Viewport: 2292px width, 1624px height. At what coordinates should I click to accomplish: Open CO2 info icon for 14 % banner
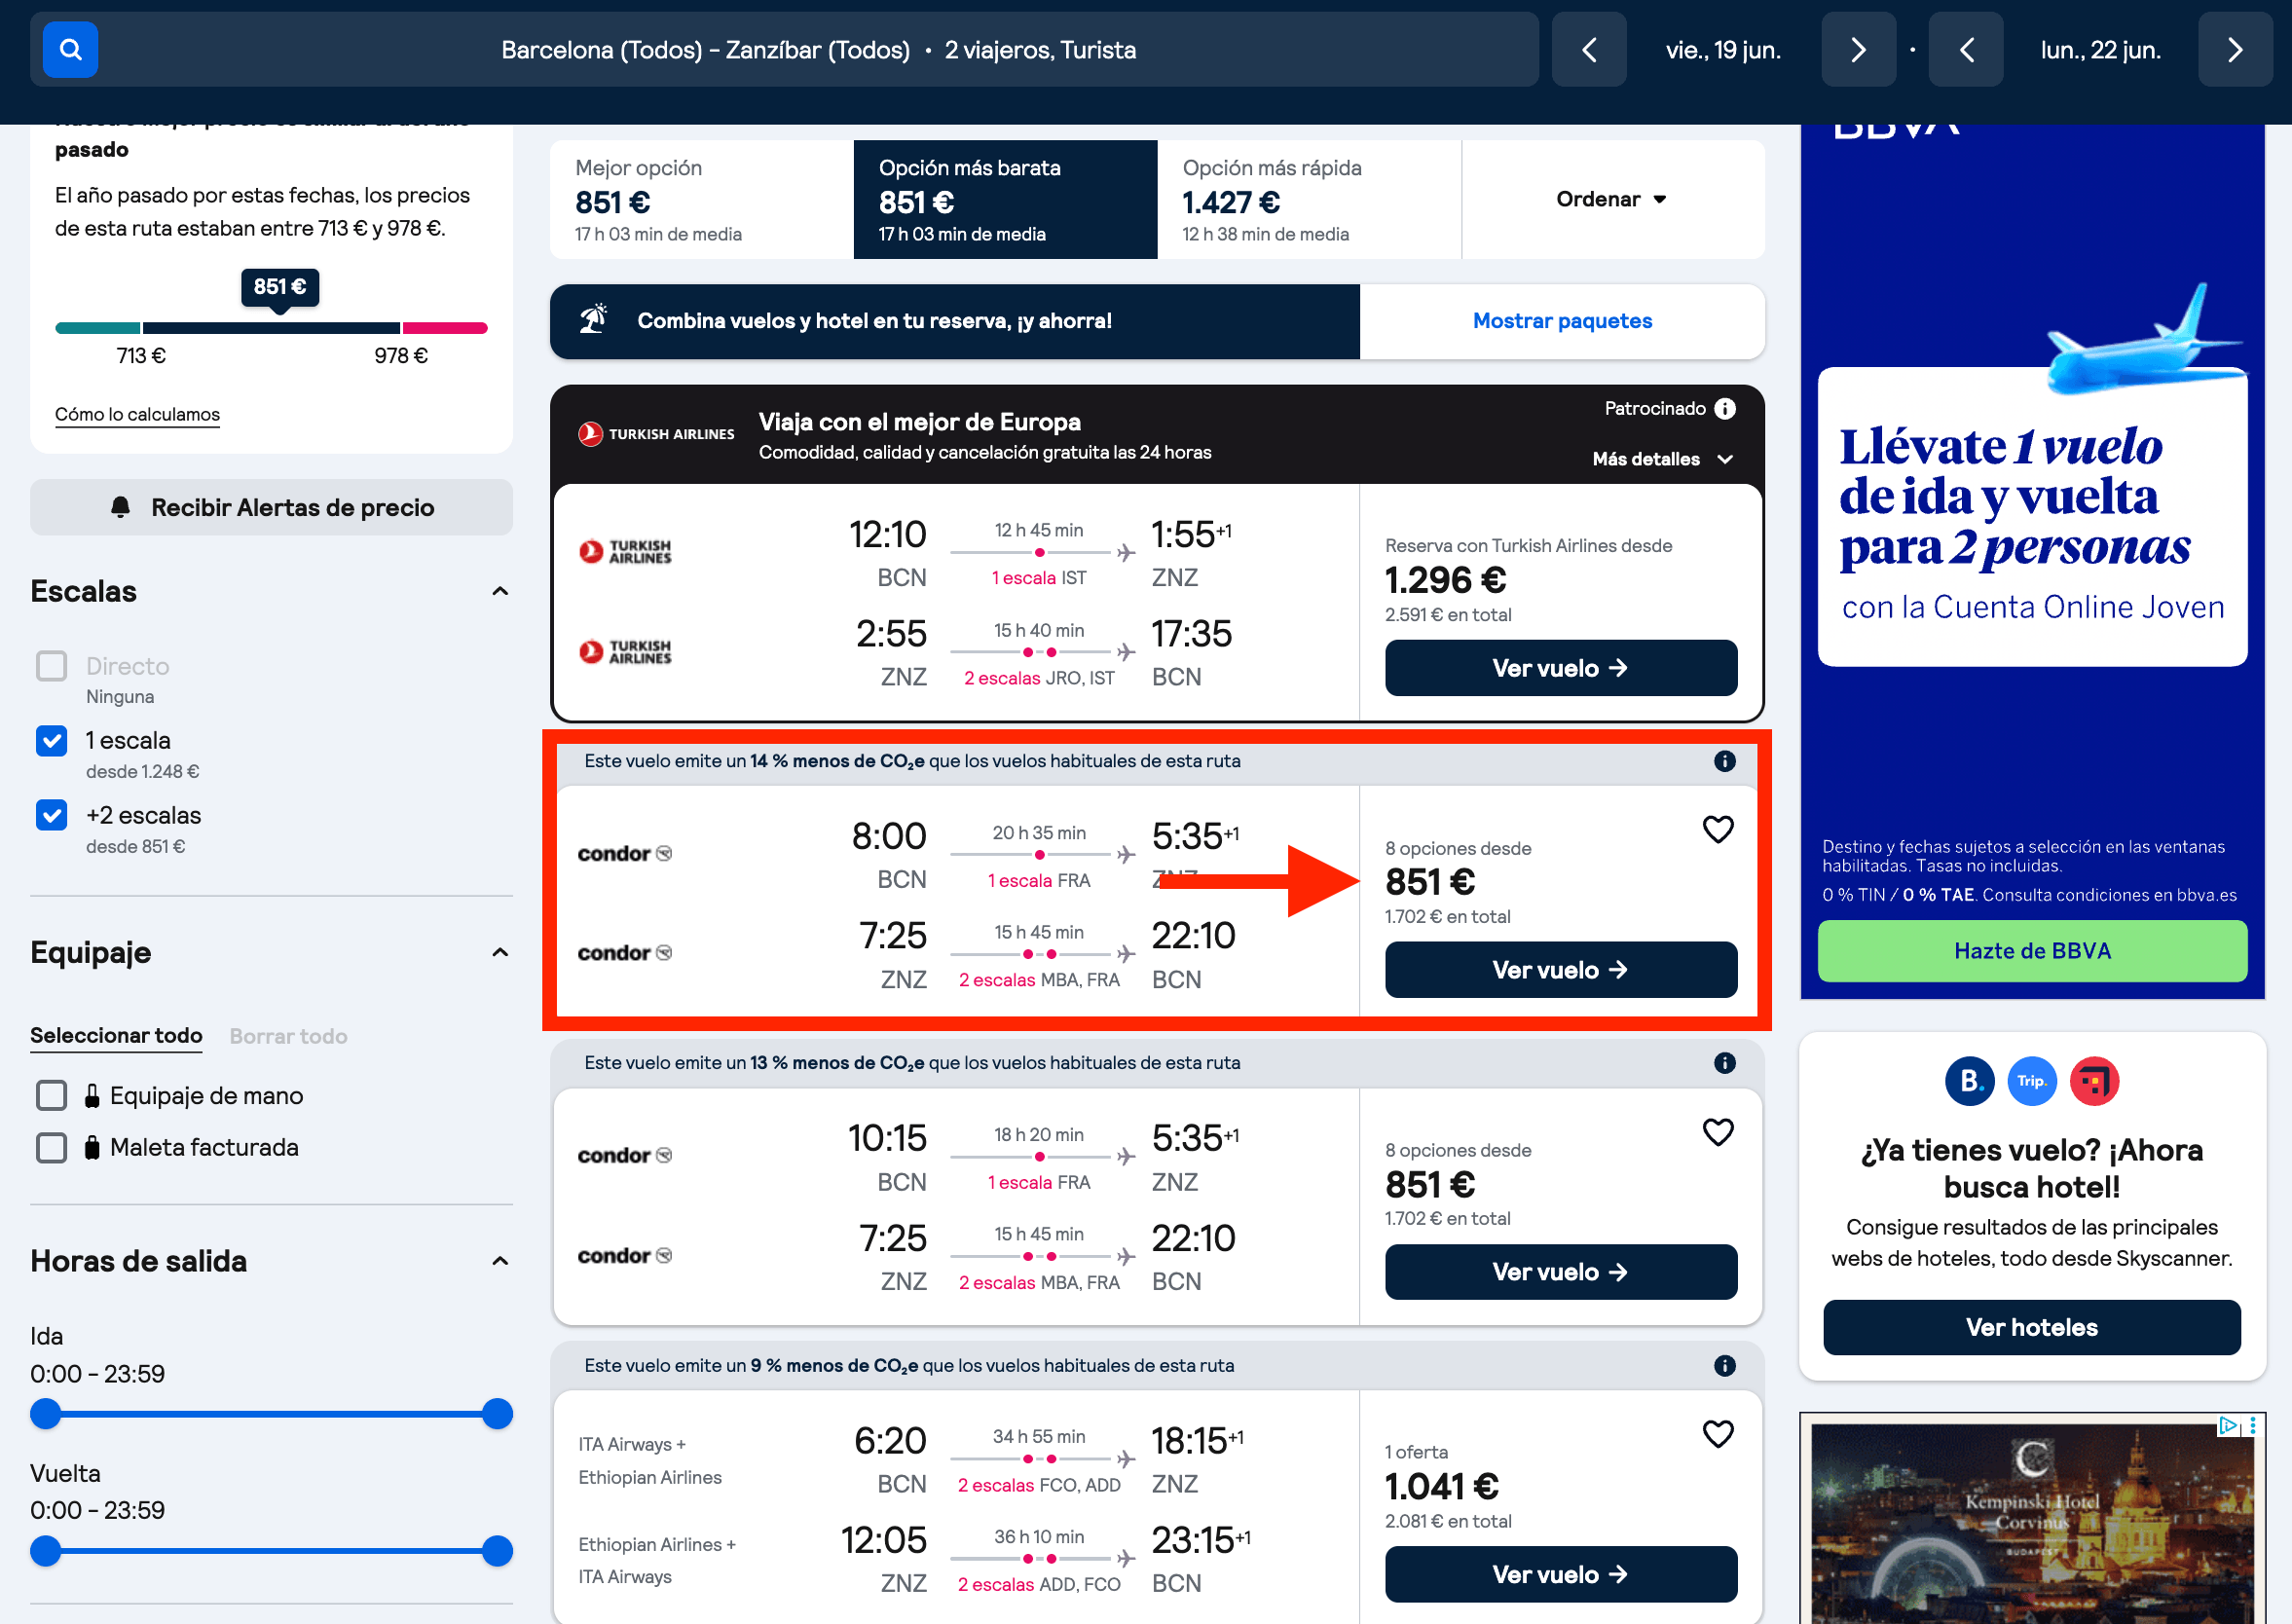(1725, 761)
